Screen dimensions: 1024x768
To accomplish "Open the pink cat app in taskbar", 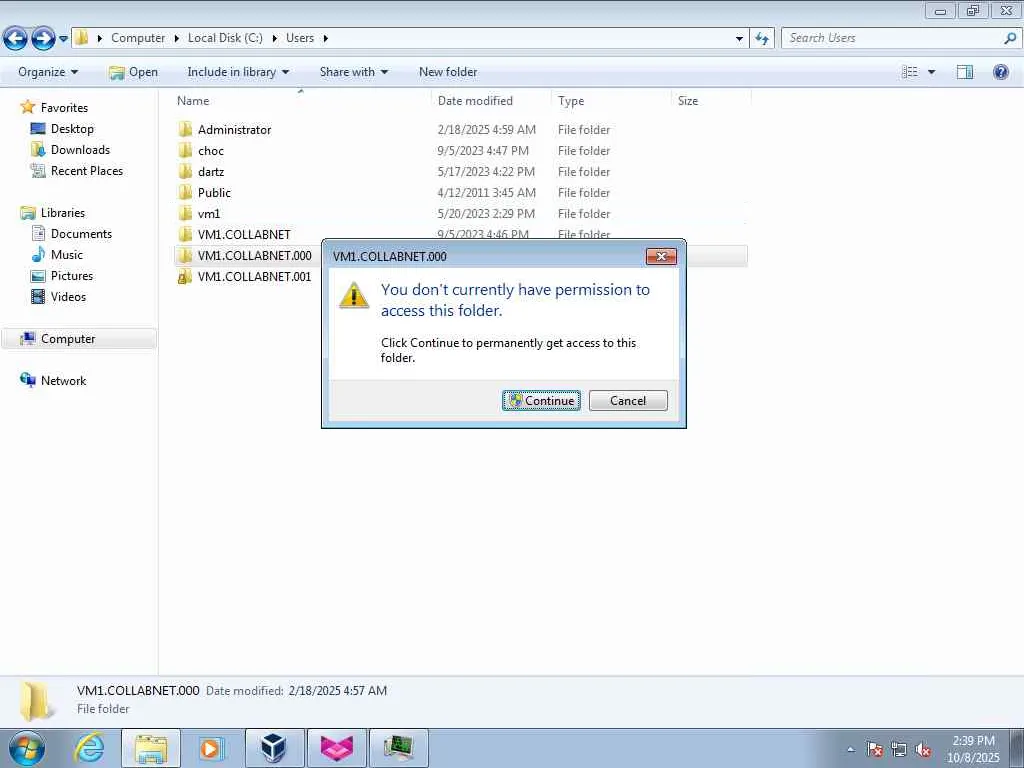I will coord(337,748).
